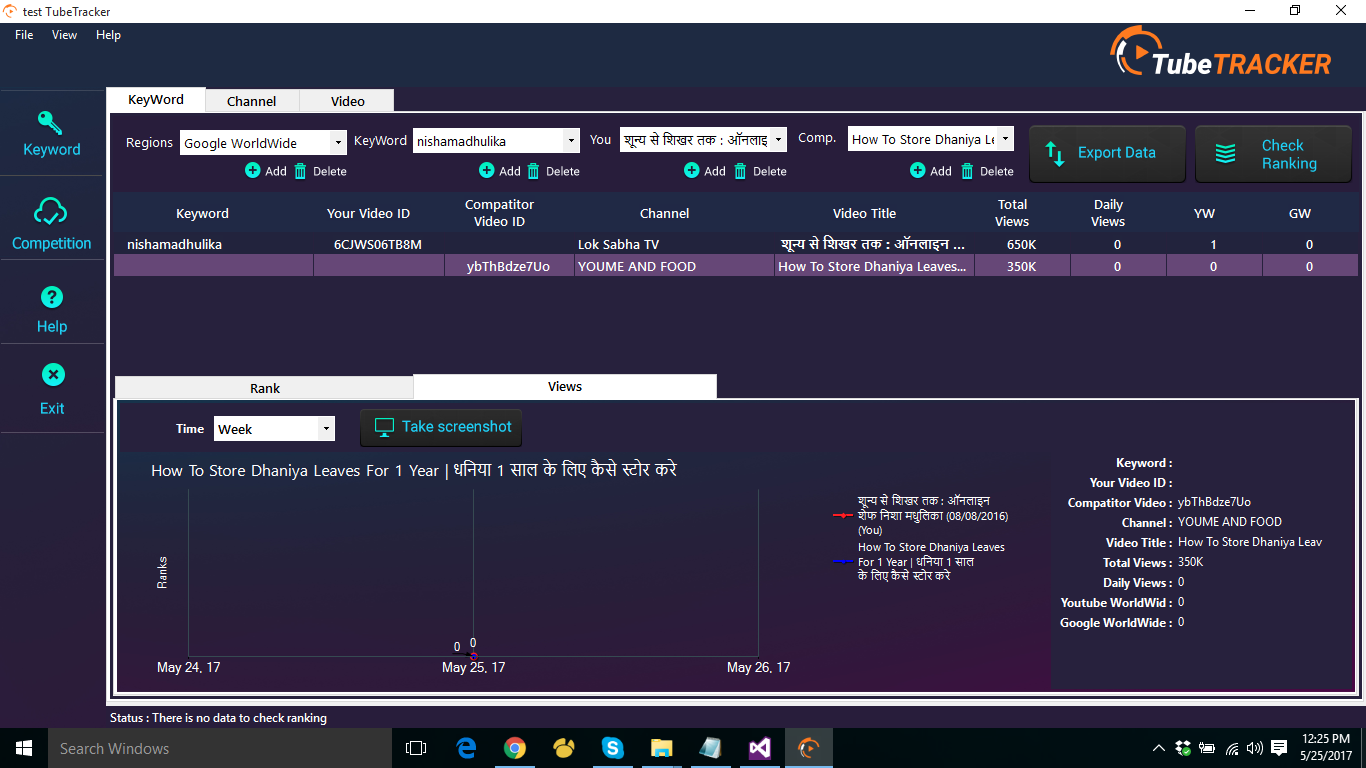1366x768 pixels.
Task: Open the Help menu in menu bar
Action: click(x=108, y=35)
